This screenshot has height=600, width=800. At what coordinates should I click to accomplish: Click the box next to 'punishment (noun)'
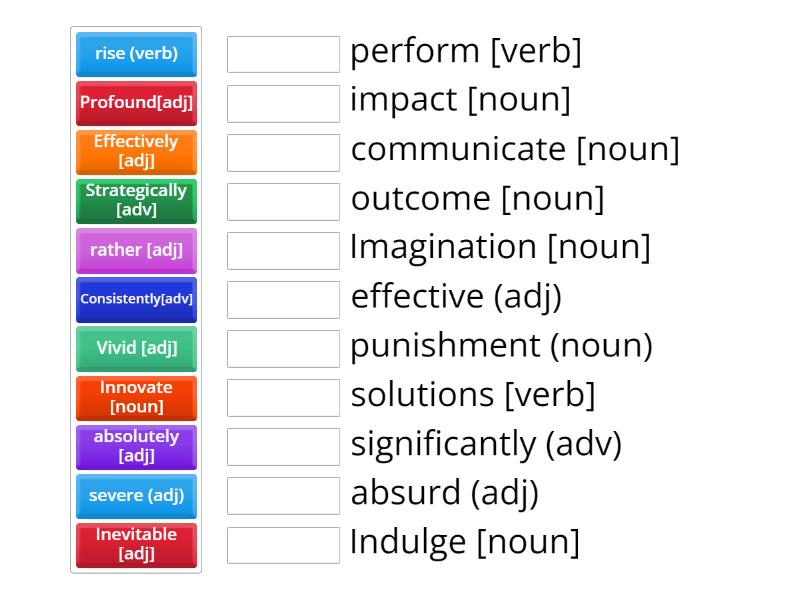click(283, 348)
